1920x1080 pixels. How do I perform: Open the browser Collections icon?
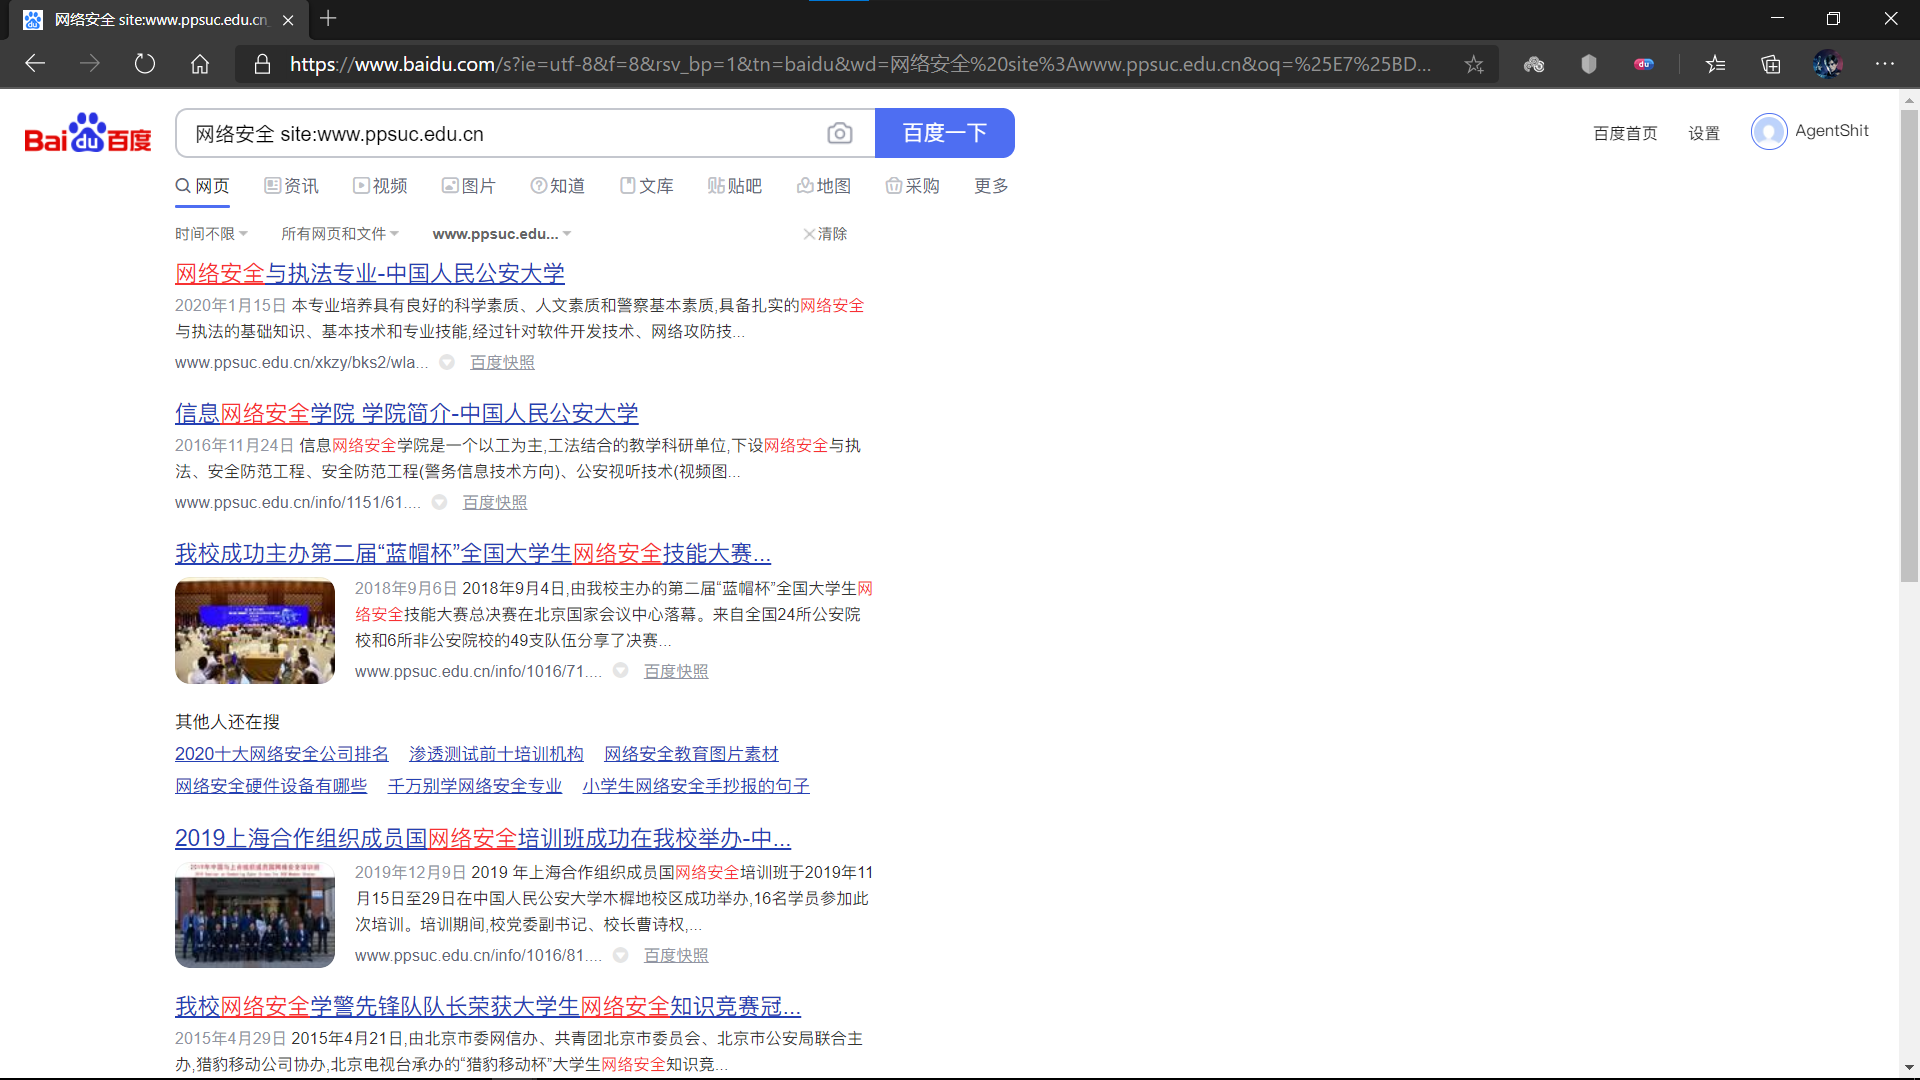coord(1771,64)
